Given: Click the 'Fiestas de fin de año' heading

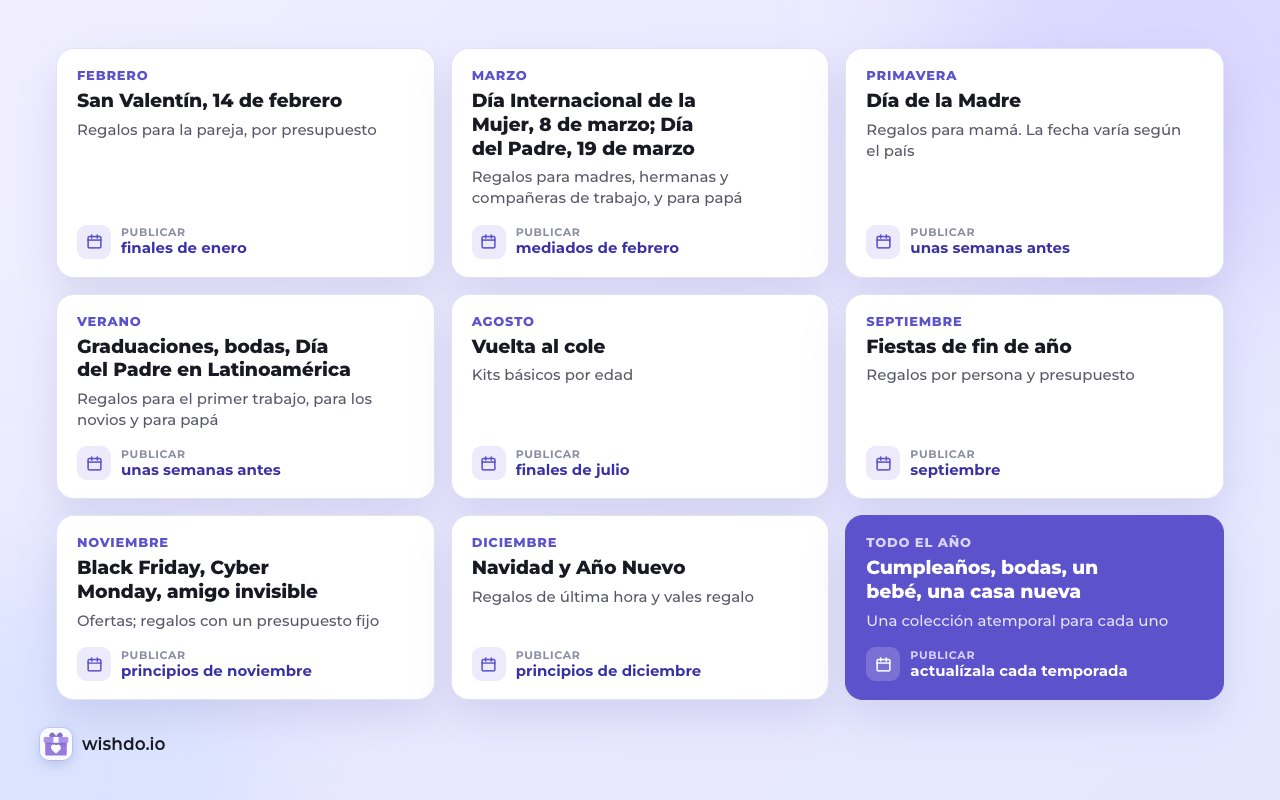Looking at the screenshot, I should tap(968, 347).
